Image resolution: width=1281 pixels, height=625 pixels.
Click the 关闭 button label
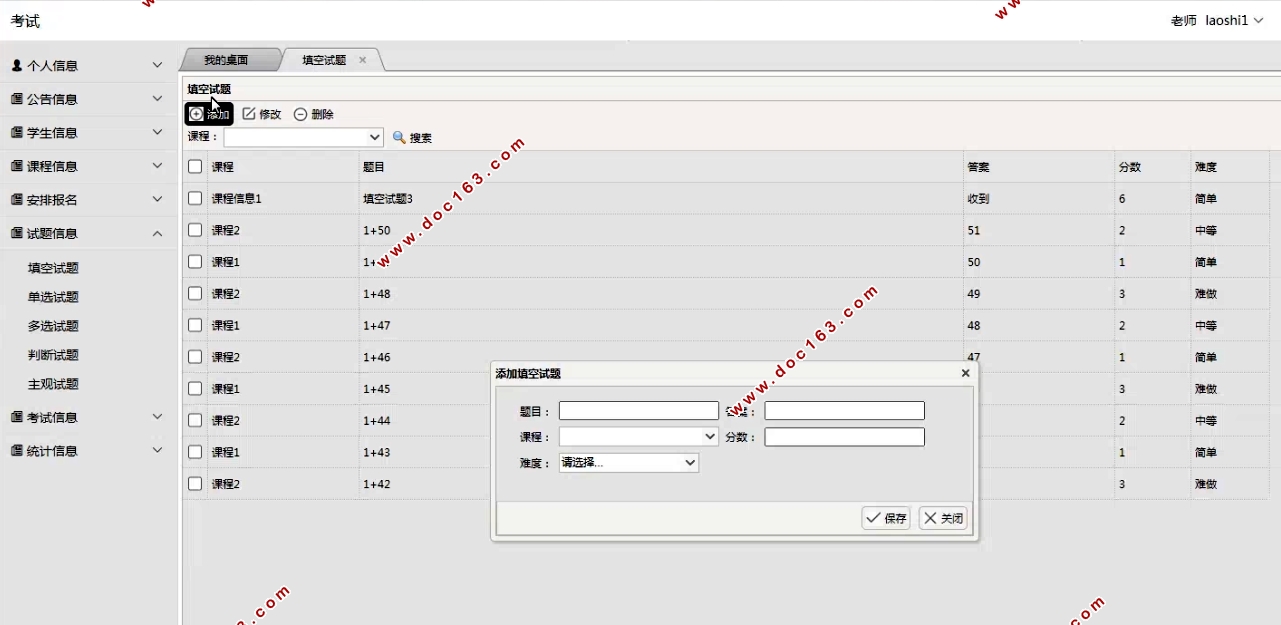point(952,518)
